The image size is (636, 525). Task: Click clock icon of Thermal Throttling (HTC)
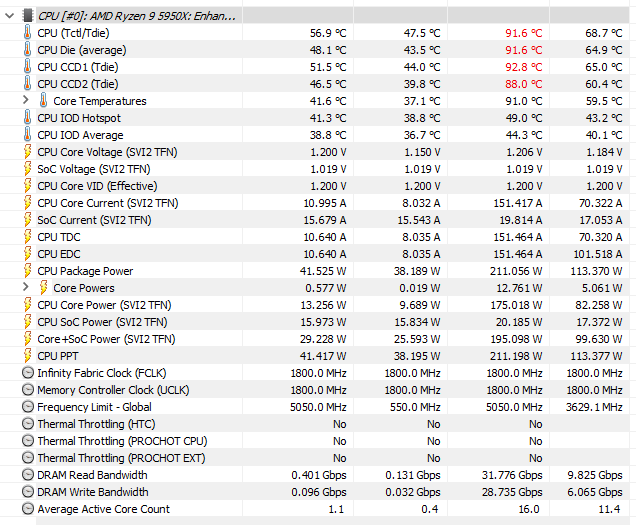coord(28,424)
